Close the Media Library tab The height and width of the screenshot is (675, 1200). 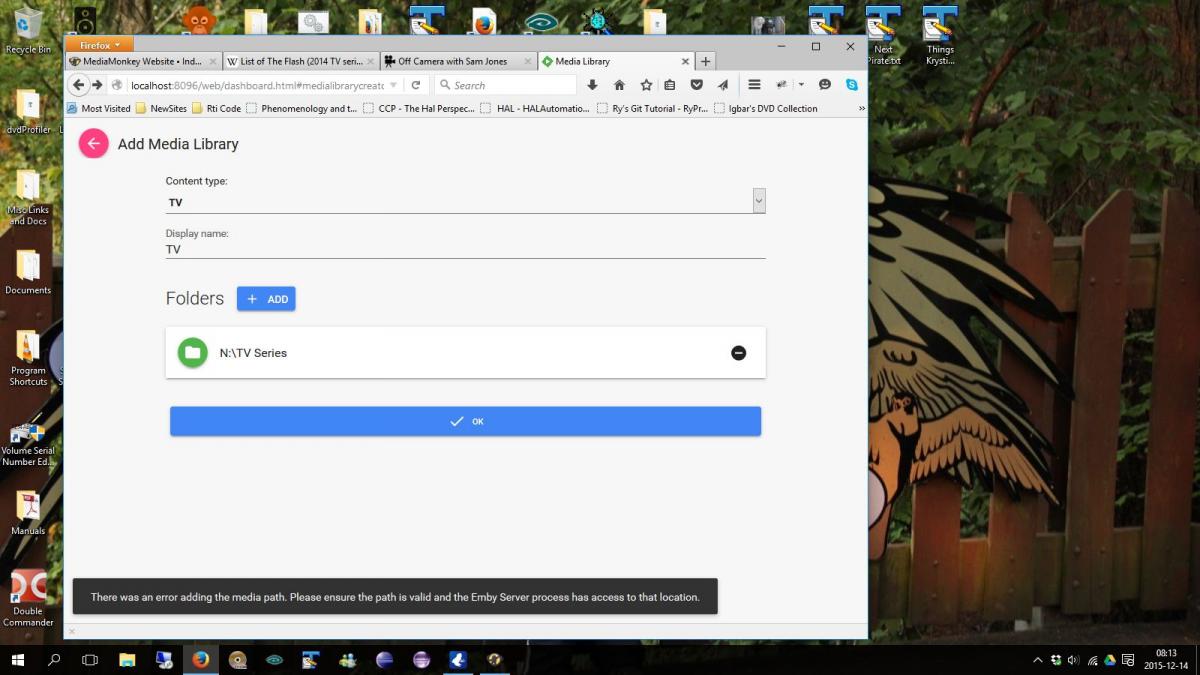[x=685, y=61]
